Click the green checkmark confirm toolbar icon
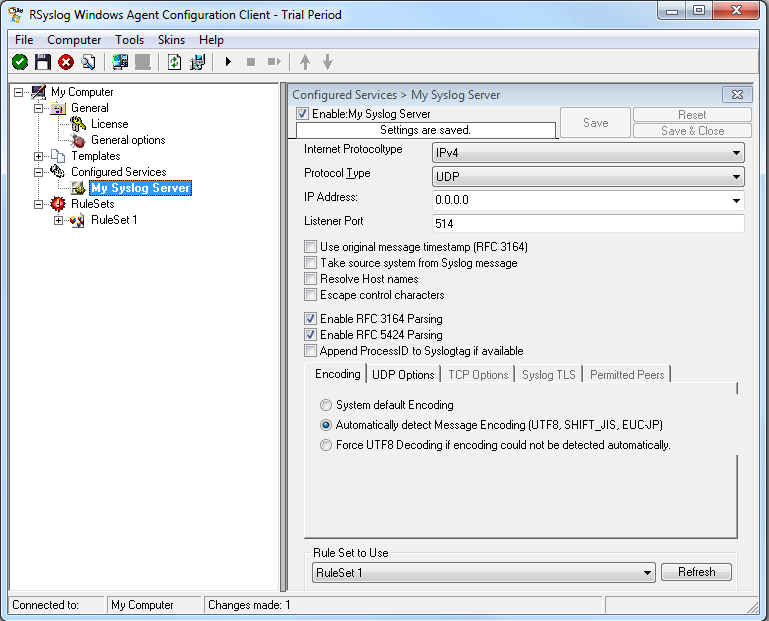 pos(20,62)
